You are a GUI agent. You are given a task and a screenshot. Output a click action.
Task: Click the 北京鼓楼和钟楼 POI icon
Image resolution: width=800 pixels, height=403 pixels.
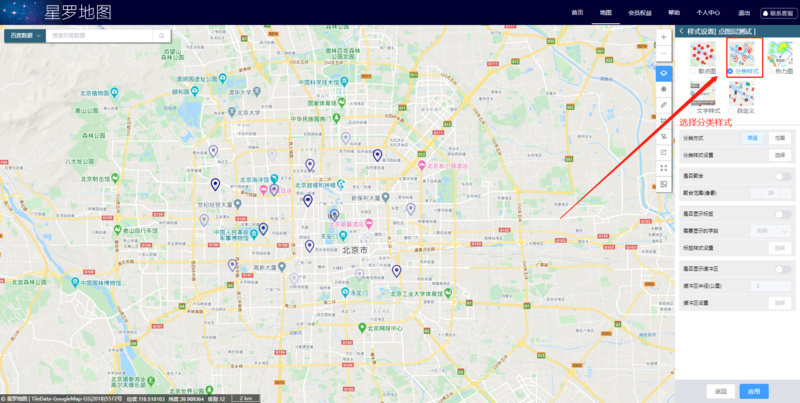(x=341, y=185)
